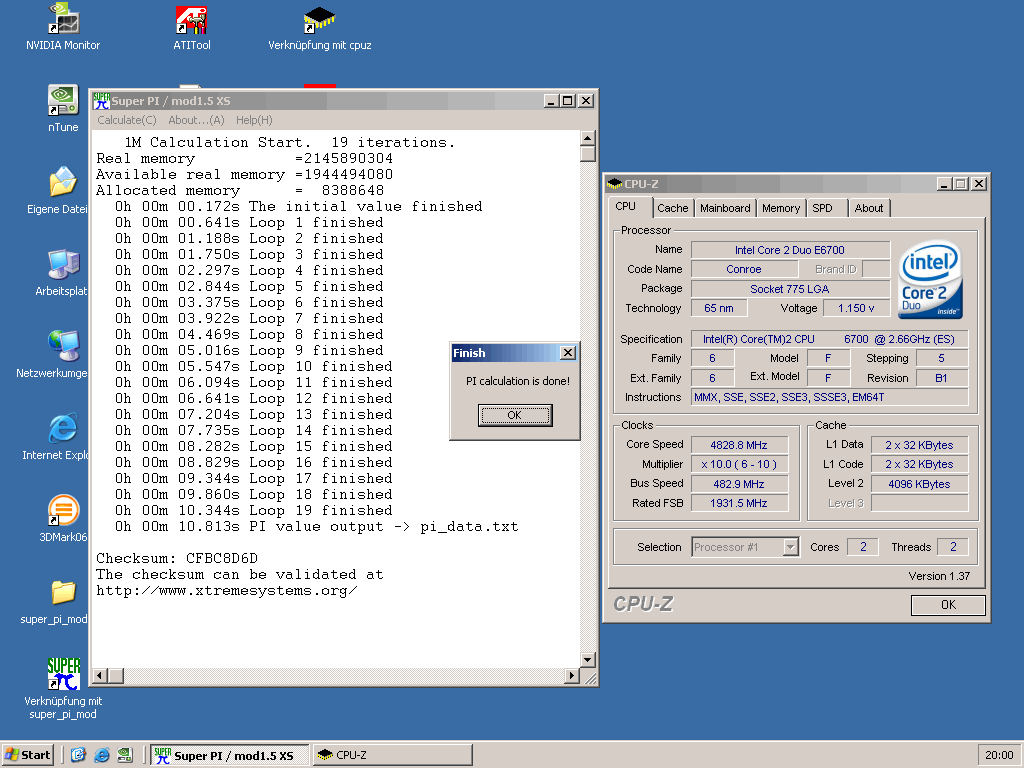Screen dimensions: 1024x768
Task: Click the Loop 19 finished line
Action: coord(254,511)
